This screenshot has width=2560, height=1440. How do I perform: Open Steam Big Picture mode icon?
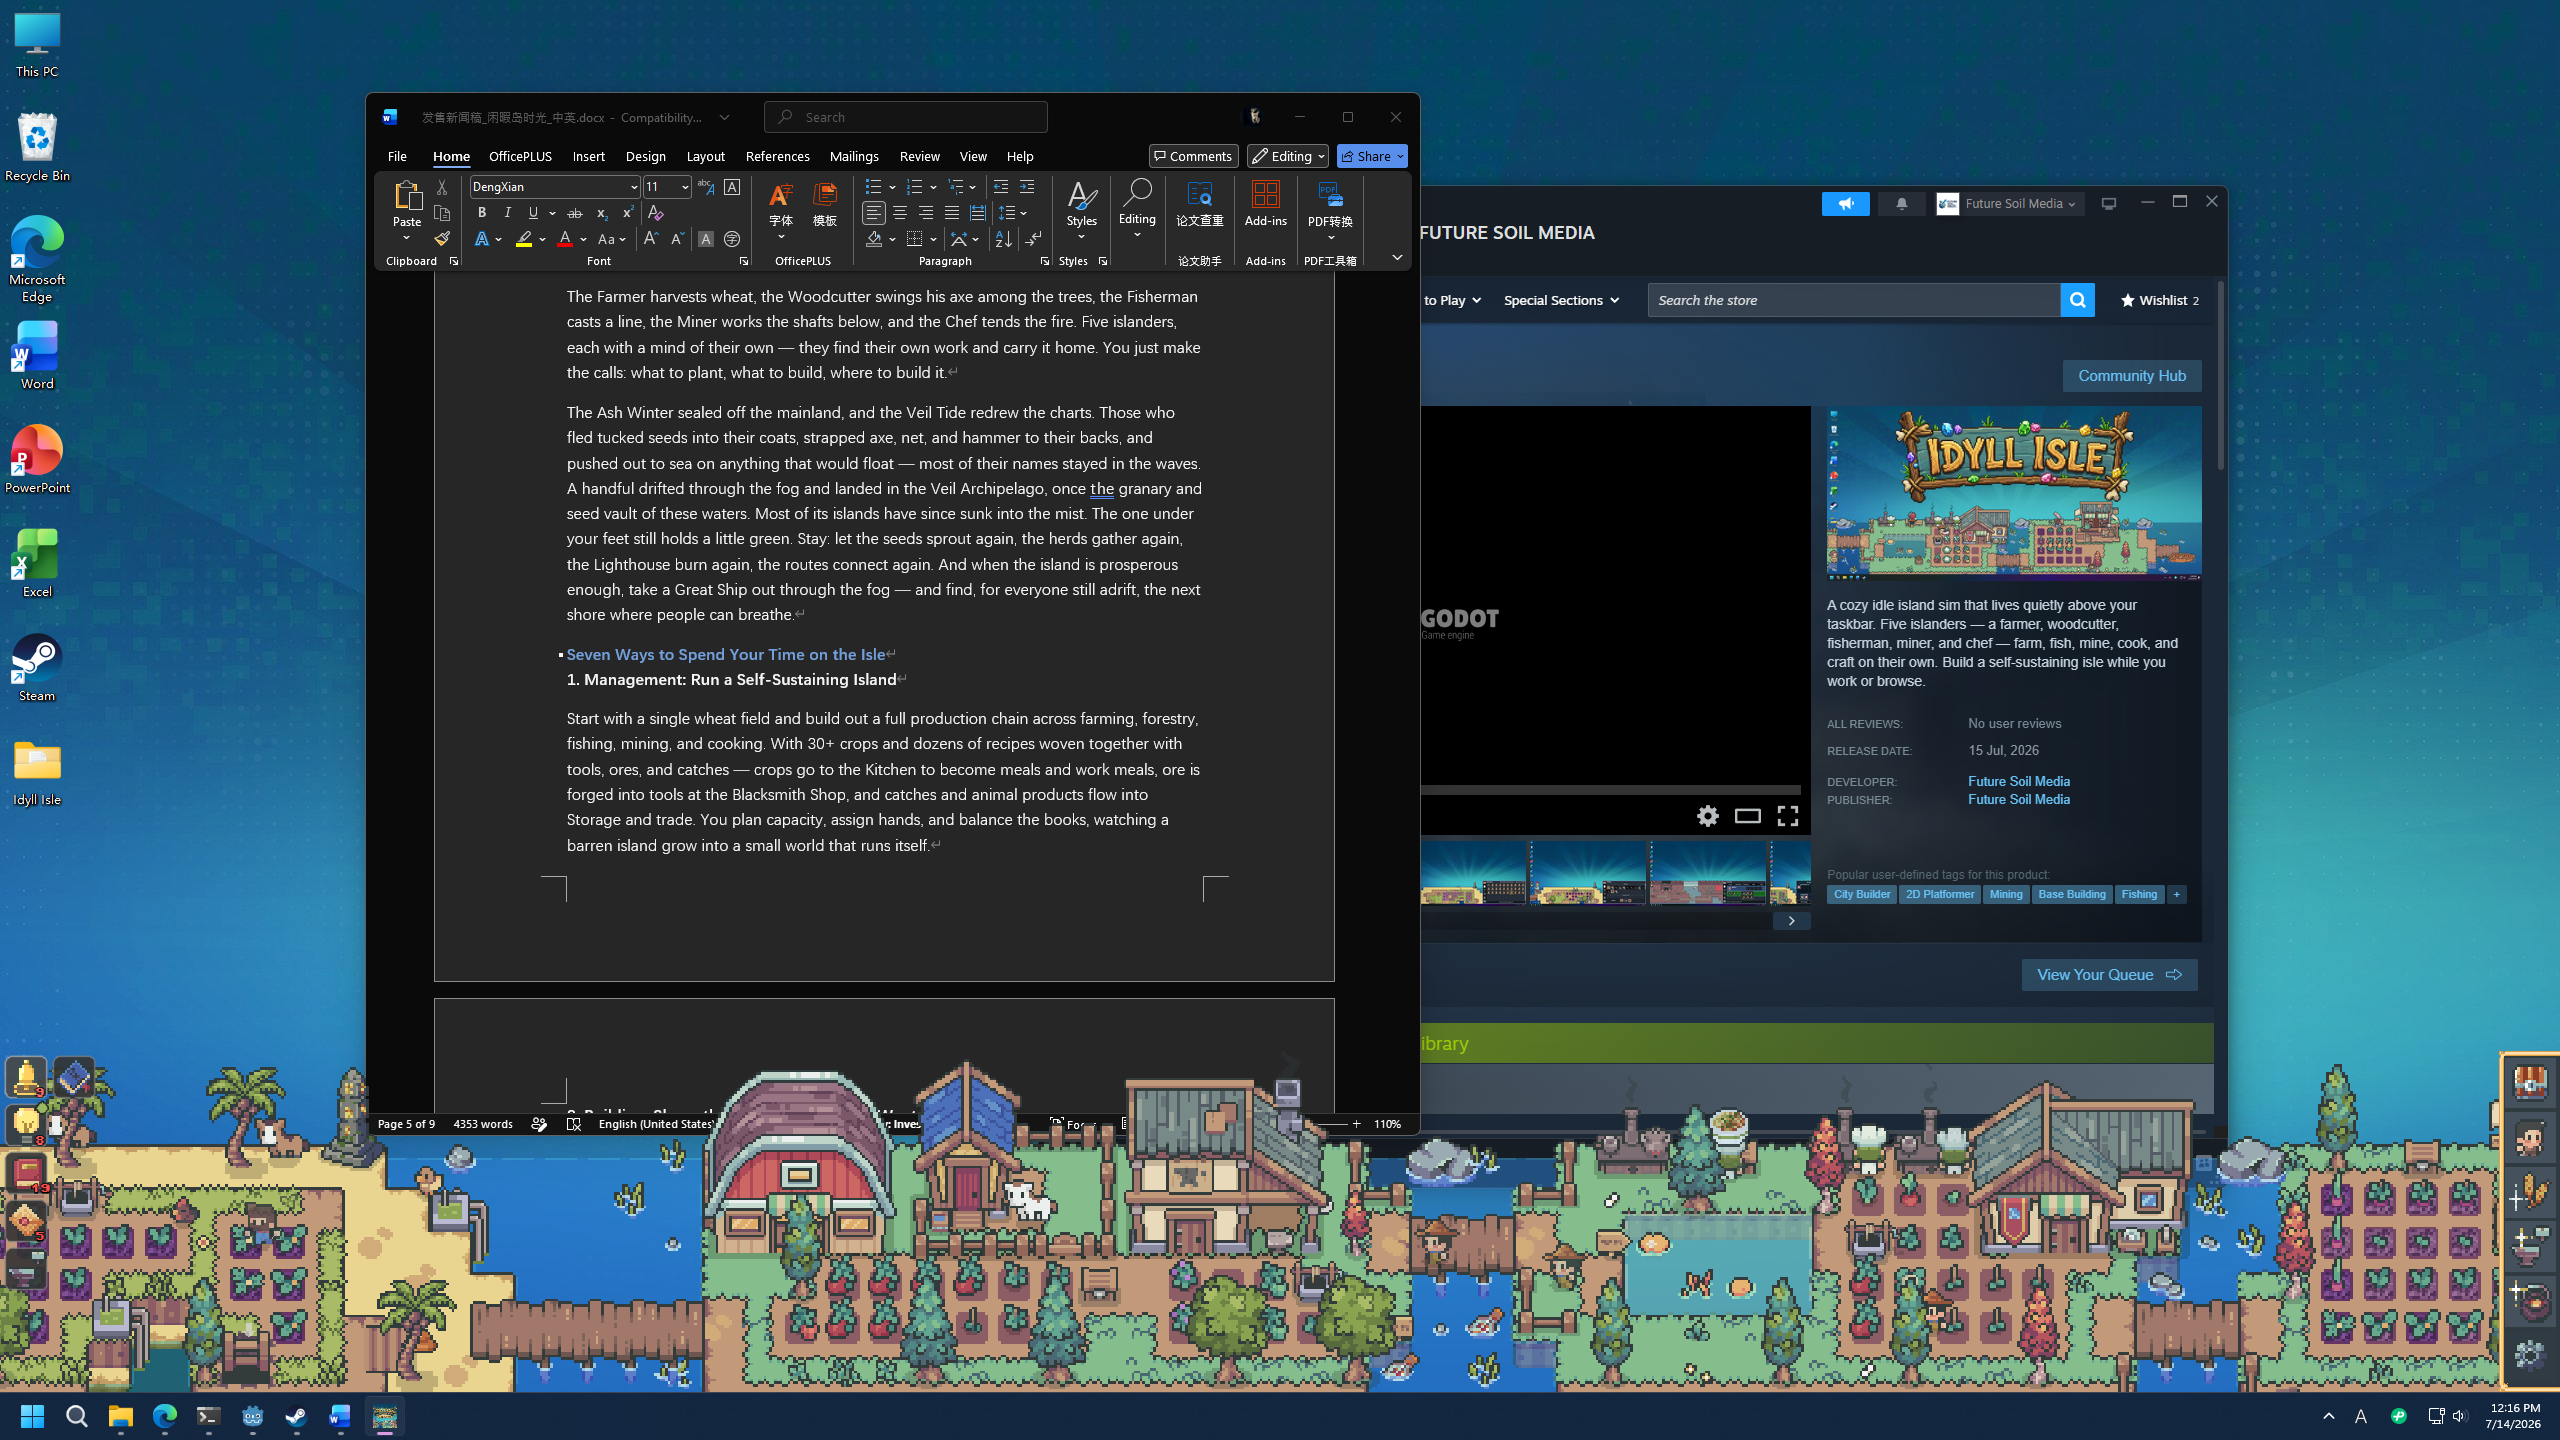click(2109, 203)
